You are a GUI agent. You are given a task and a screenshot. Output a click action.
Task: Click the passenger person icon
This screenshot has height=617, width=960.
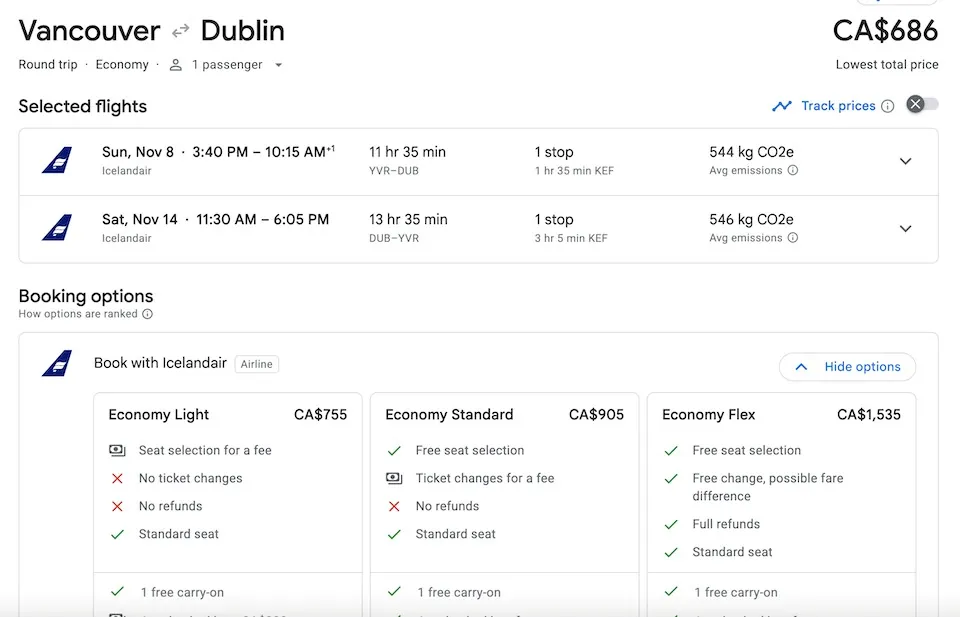(176, 65)
